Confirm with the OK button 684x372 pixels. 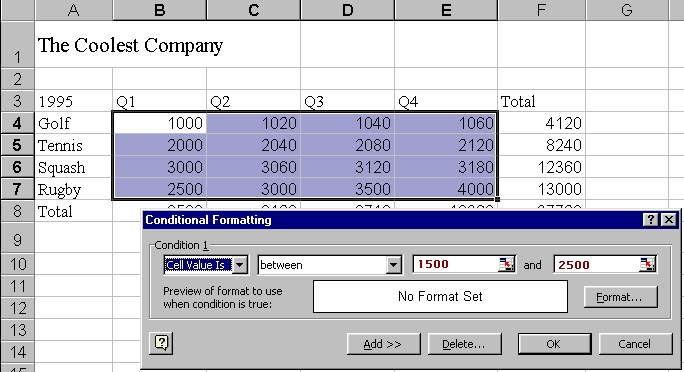[x=554, y=344]
